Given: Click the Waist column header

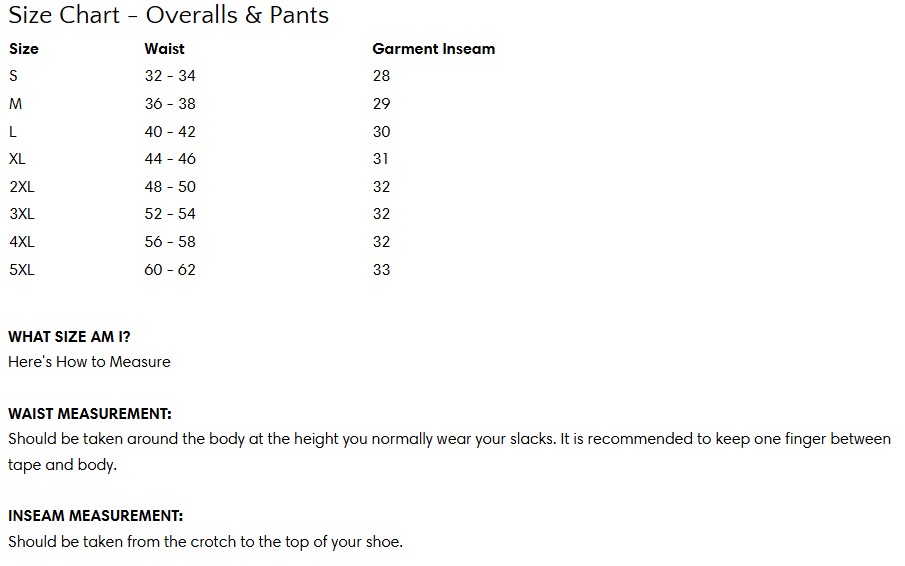Looking at the screenshot, I should [164, 49].
